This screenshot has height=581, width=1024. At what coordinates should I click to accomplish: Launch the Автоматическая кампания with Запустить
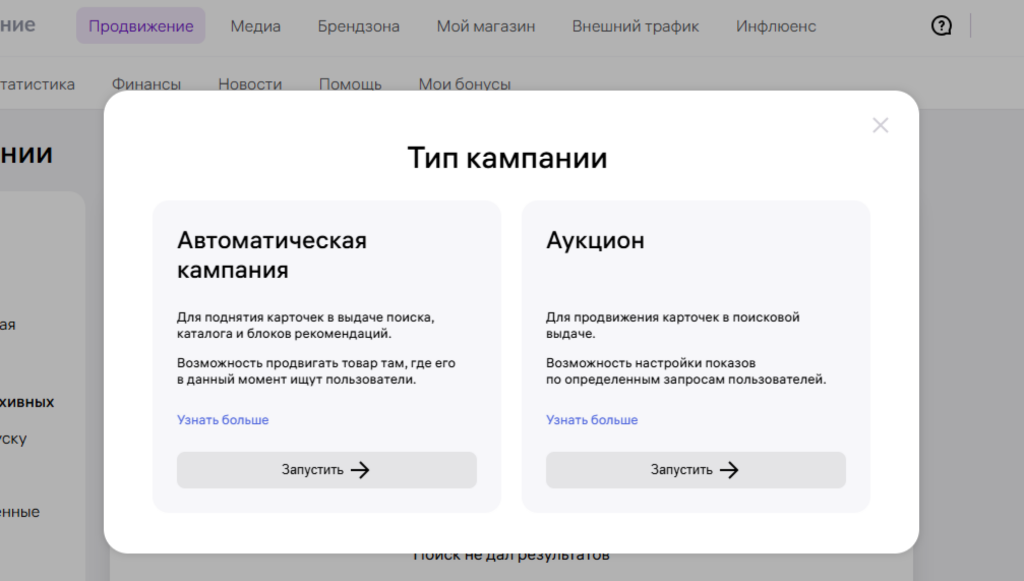tap(327, 470)
